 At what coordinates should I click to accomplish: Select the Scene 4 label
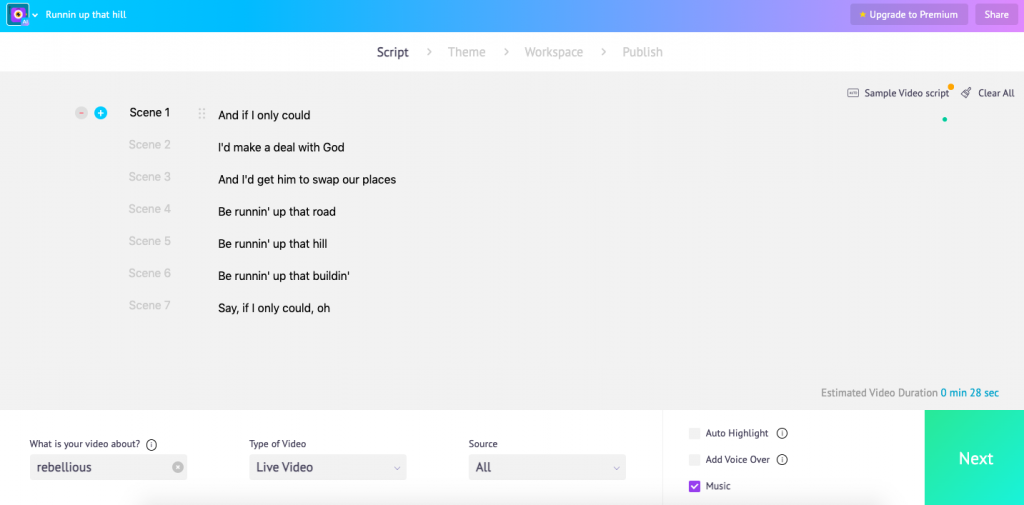point(150,209)
